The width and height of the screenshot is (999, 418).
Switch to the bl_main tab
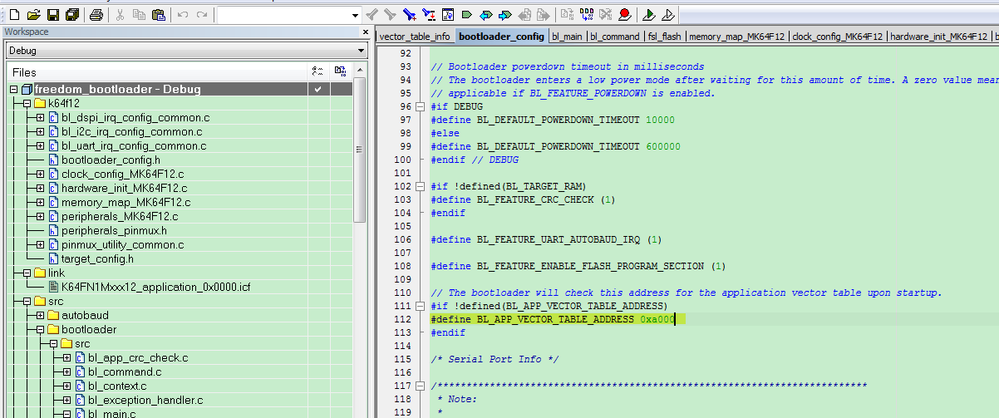566,36
